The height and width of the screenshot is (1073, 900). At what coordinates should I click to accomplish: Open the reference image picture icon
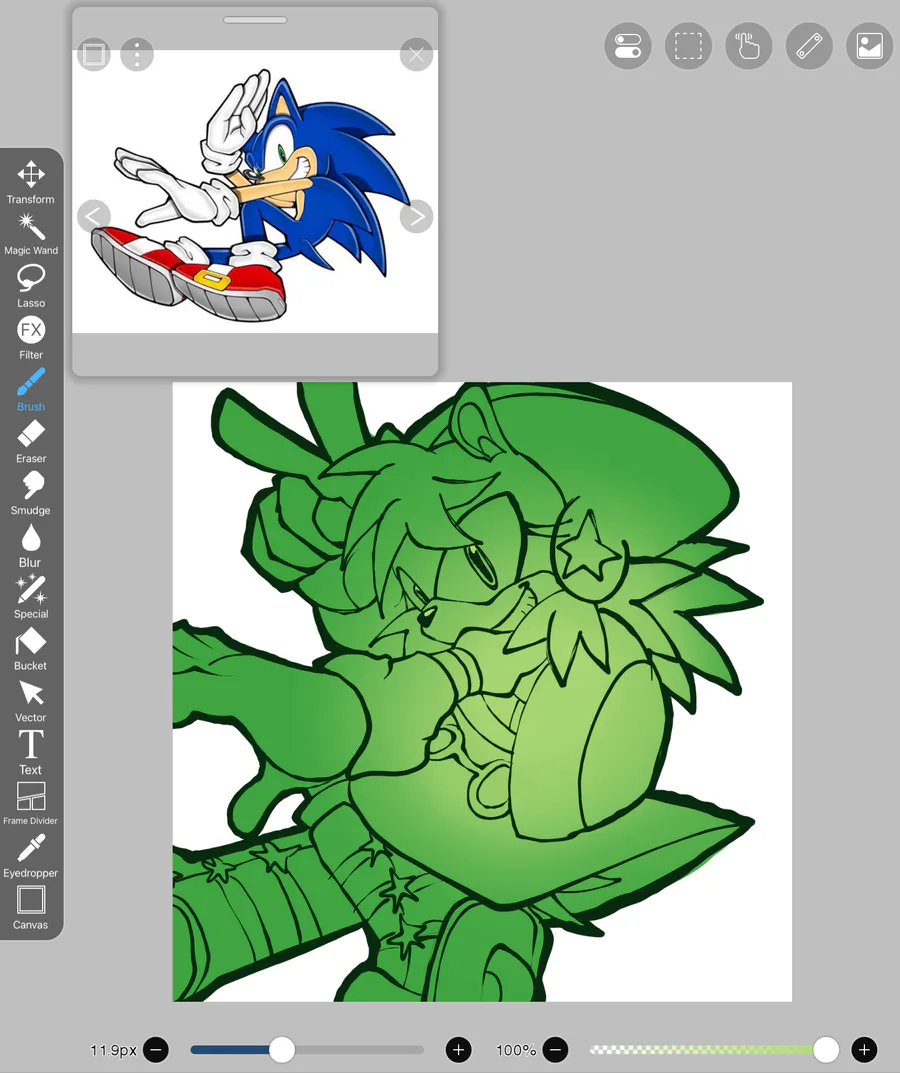869,46
